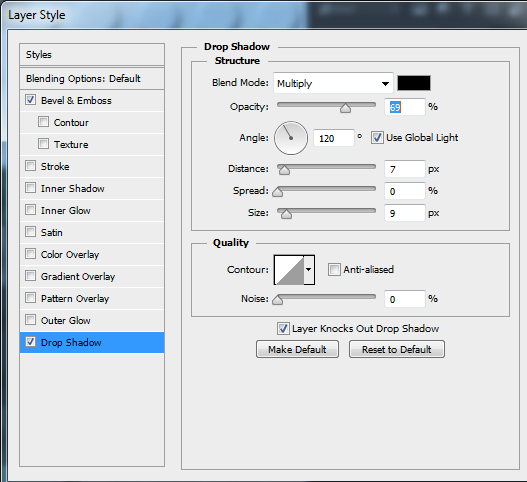527x482 pixels.
Task: Open Blending Options: Default
Action: [92, 79]
